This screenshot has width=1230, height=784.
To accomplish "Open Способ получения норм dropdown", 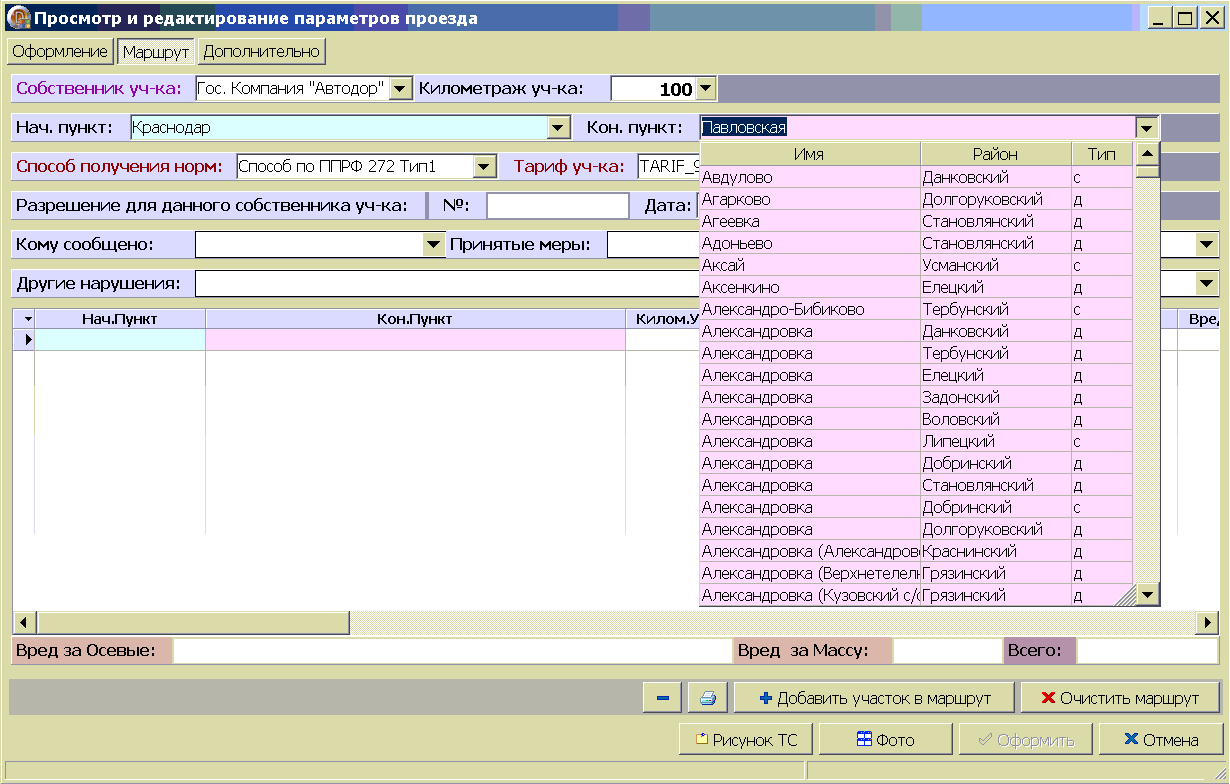I will click(485, 167).
